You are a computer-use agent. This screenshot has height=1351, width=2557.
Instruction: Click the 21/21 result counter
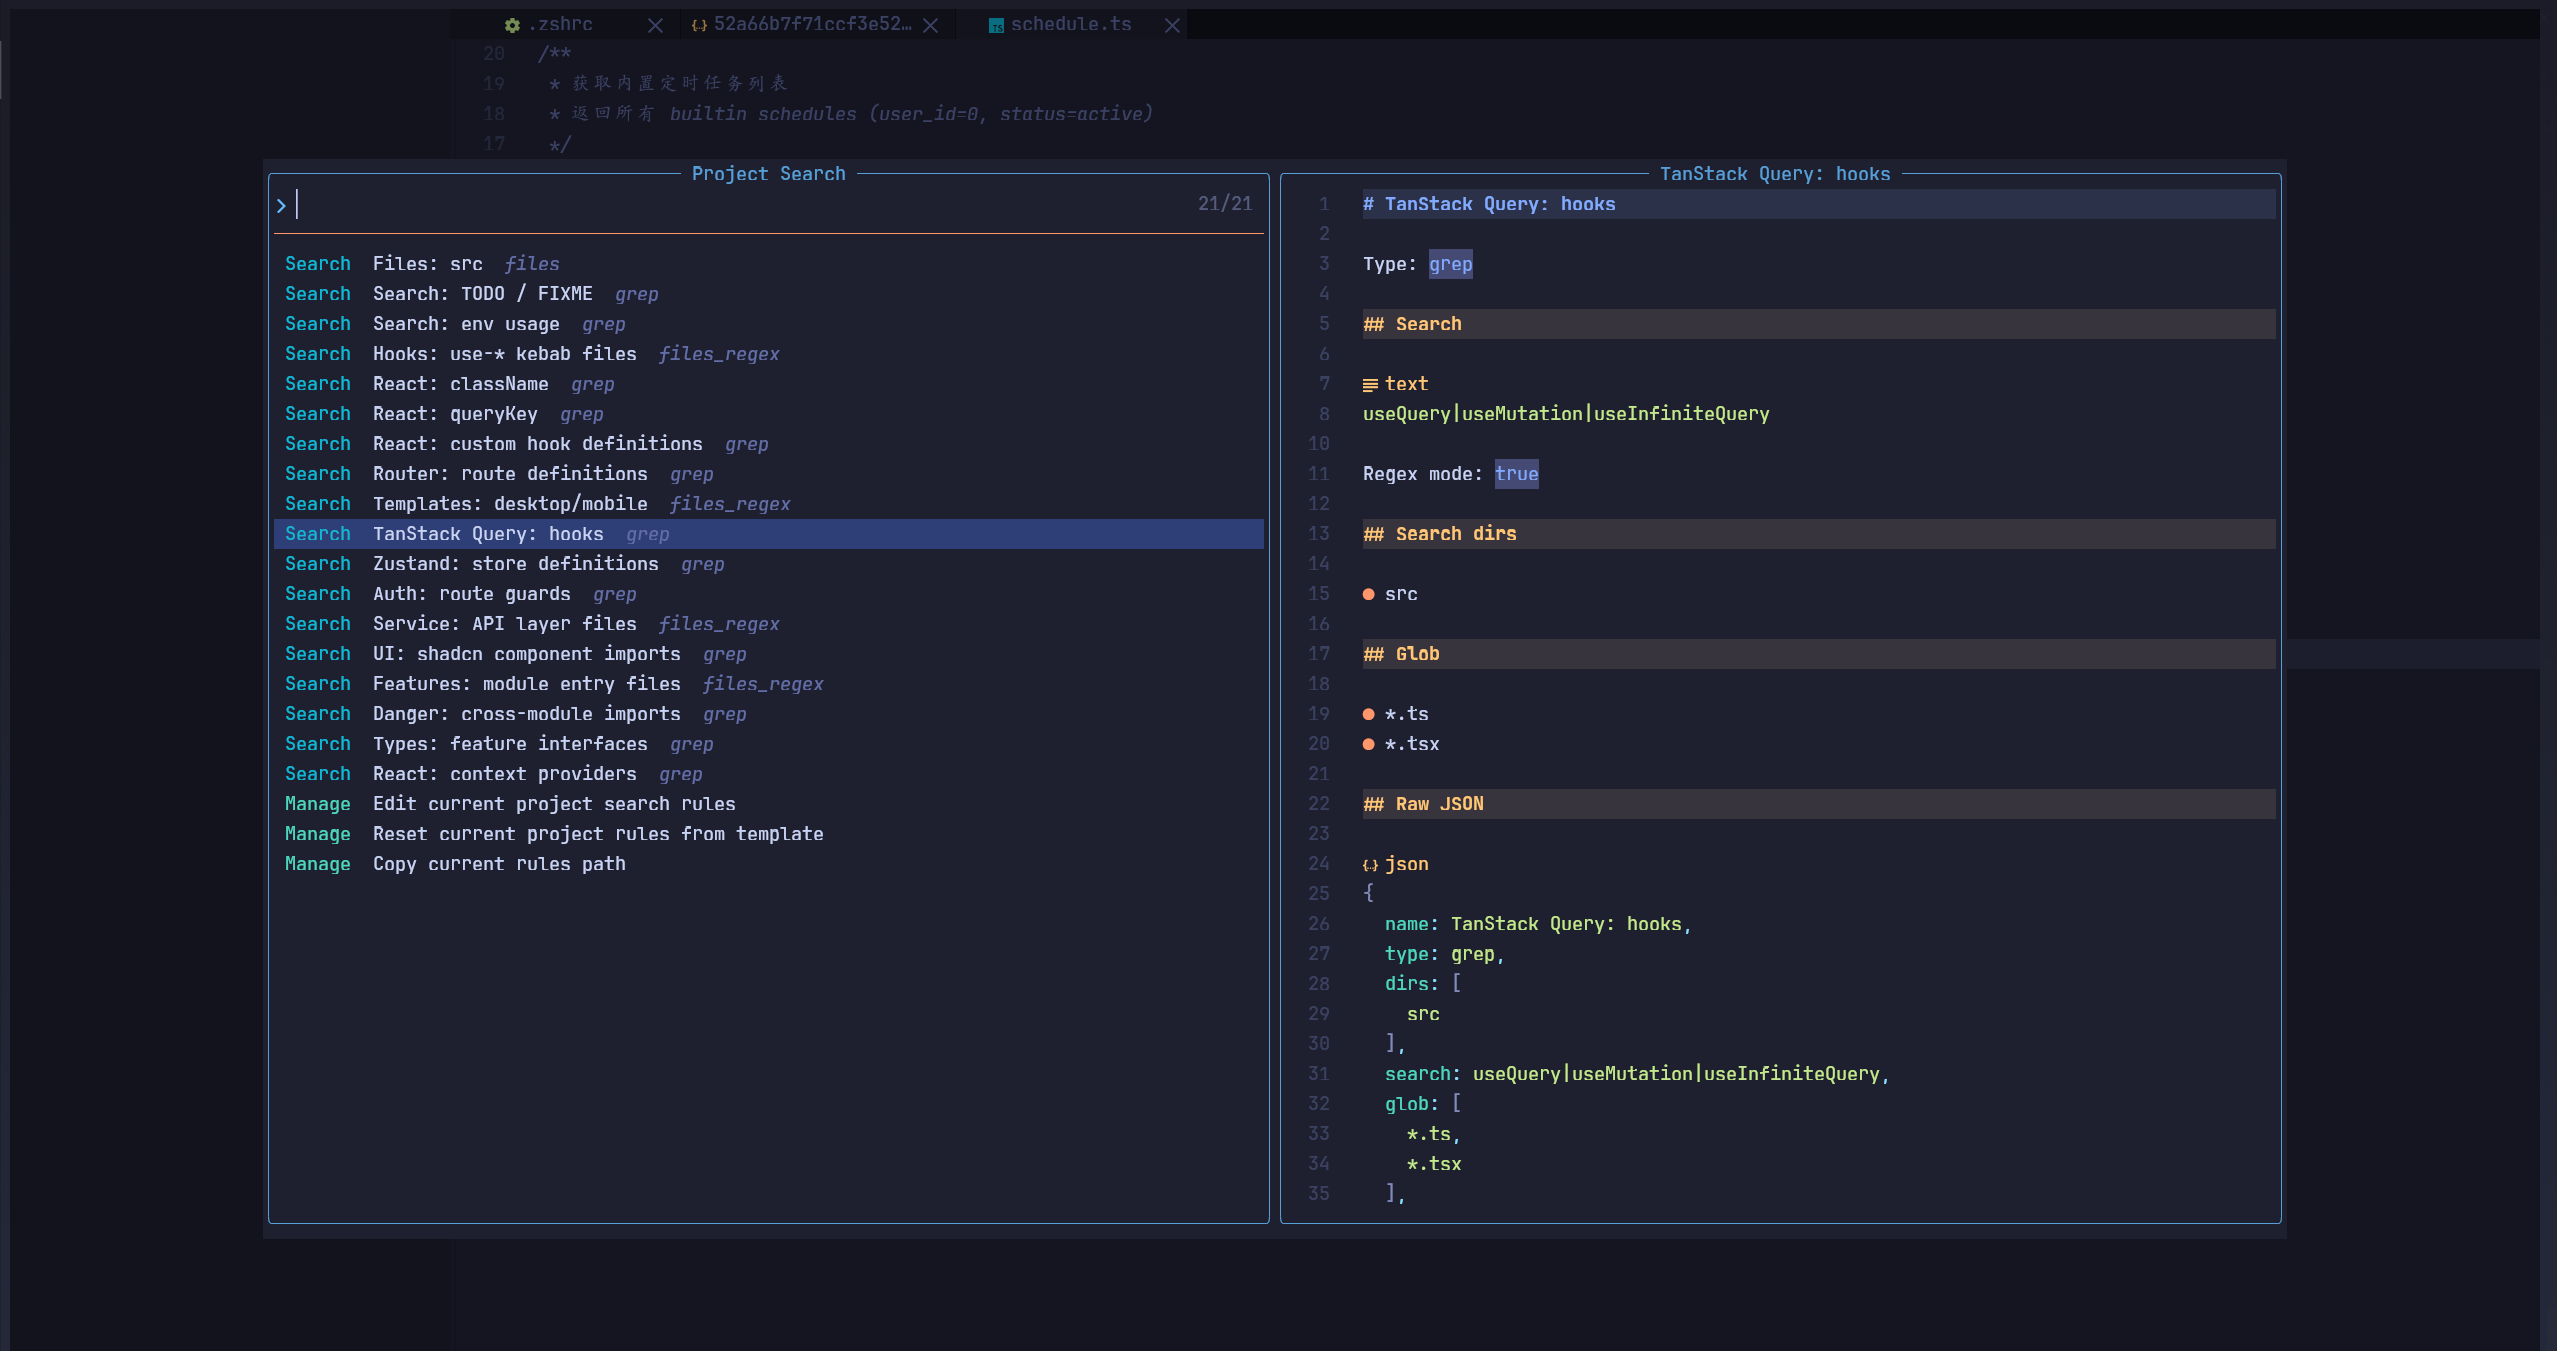1225,204
